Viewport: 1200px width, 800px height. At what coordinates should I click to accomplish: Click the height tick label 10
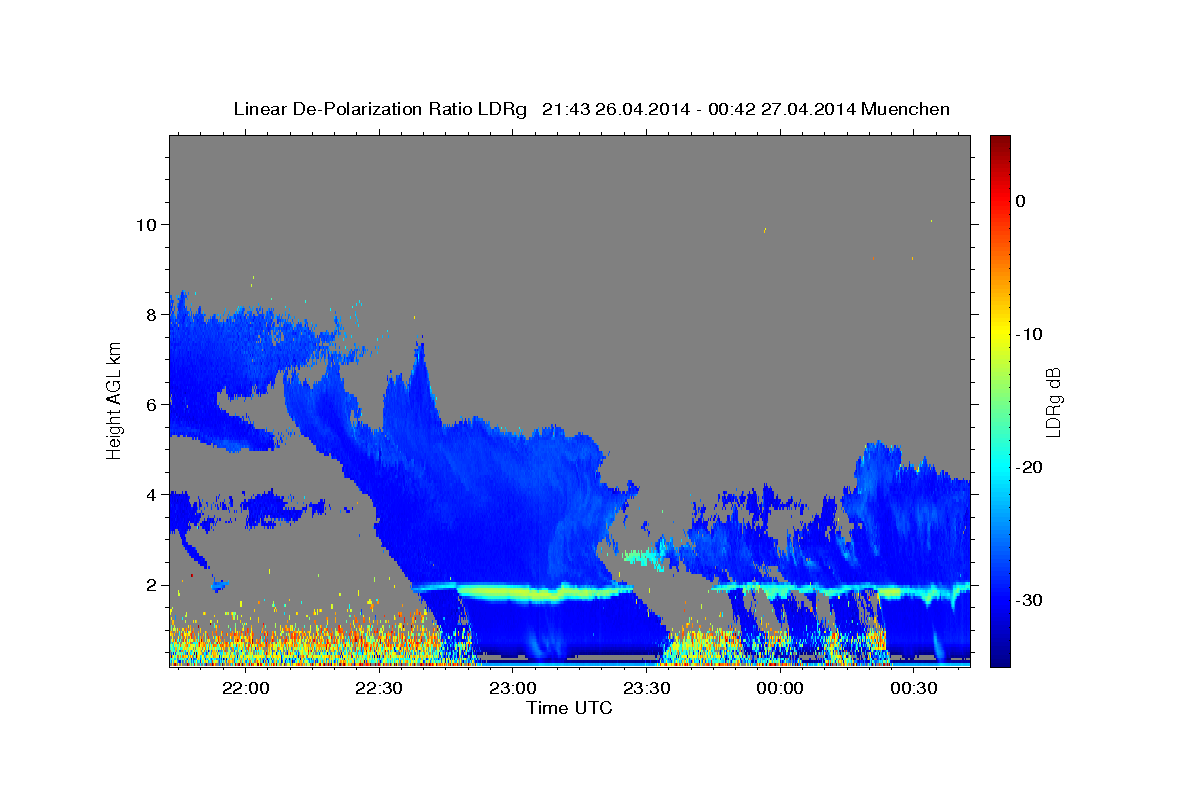145,224
